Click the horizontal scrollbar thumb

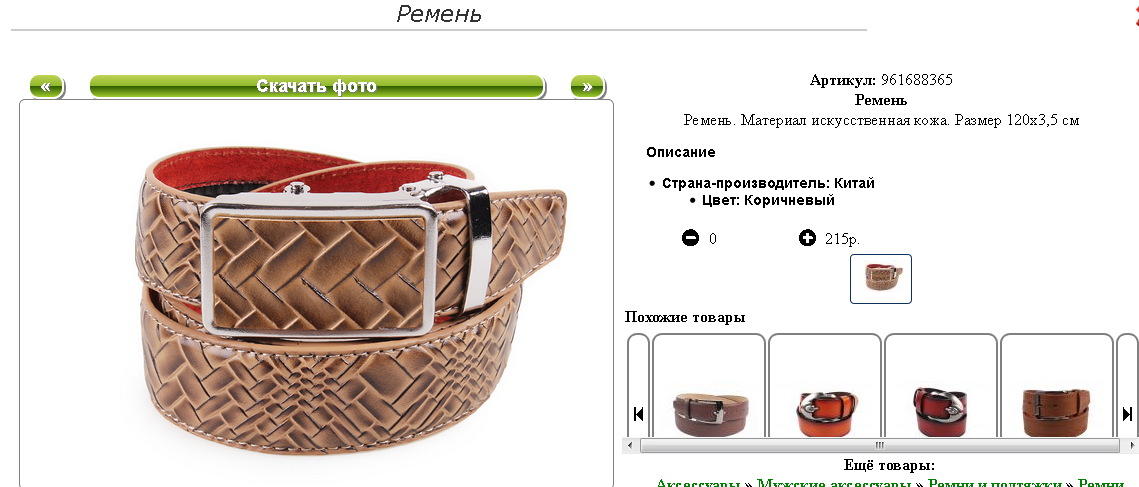click(x=880, y=445)
